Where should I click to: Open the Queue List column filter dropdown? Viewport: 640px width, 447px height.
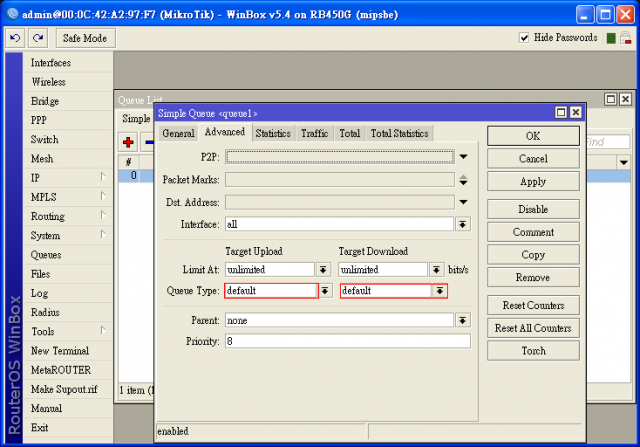click(623, 162)
